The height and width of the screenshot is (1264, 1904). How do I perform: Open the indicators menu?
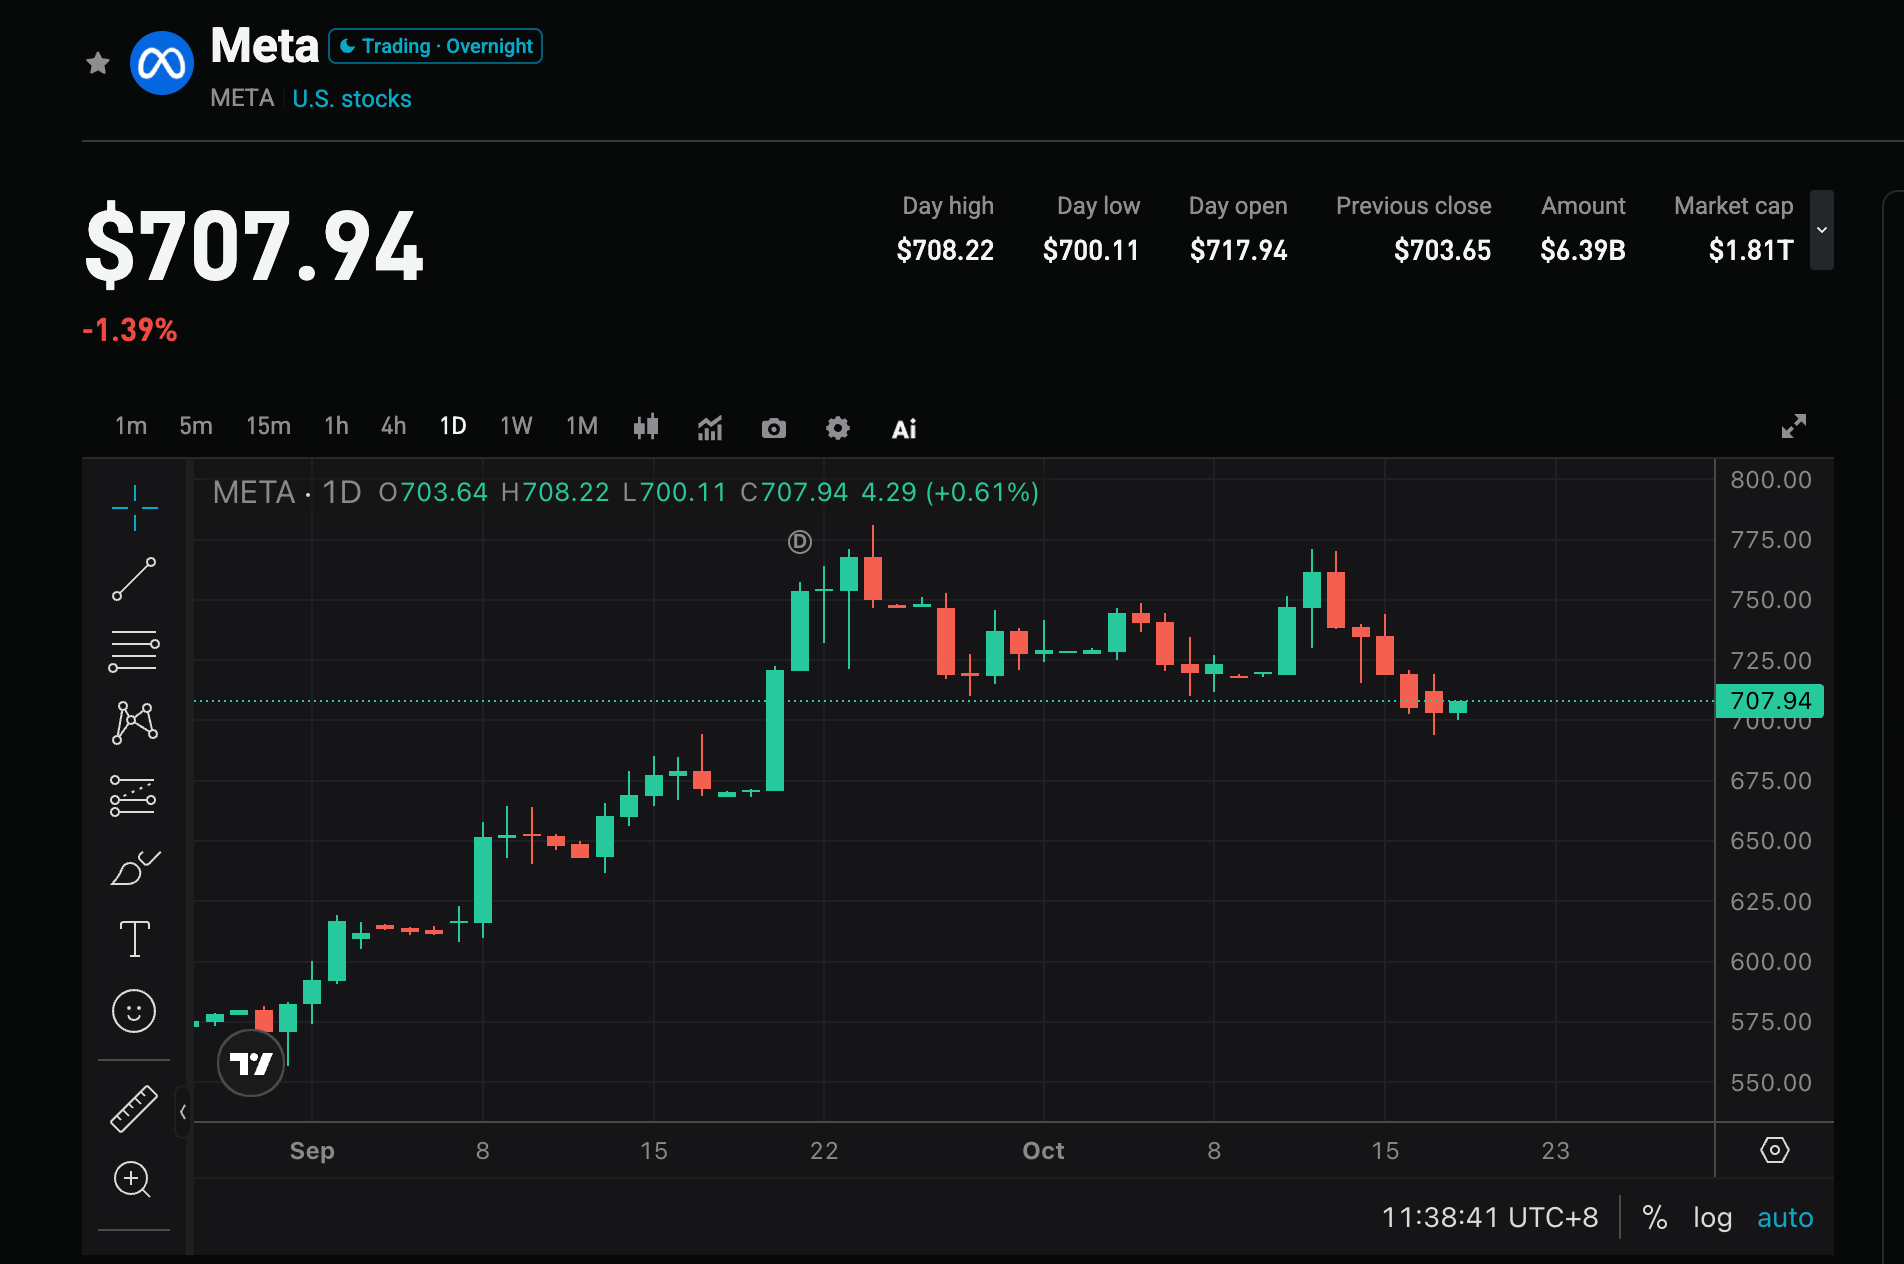click(x=710, y=428)
